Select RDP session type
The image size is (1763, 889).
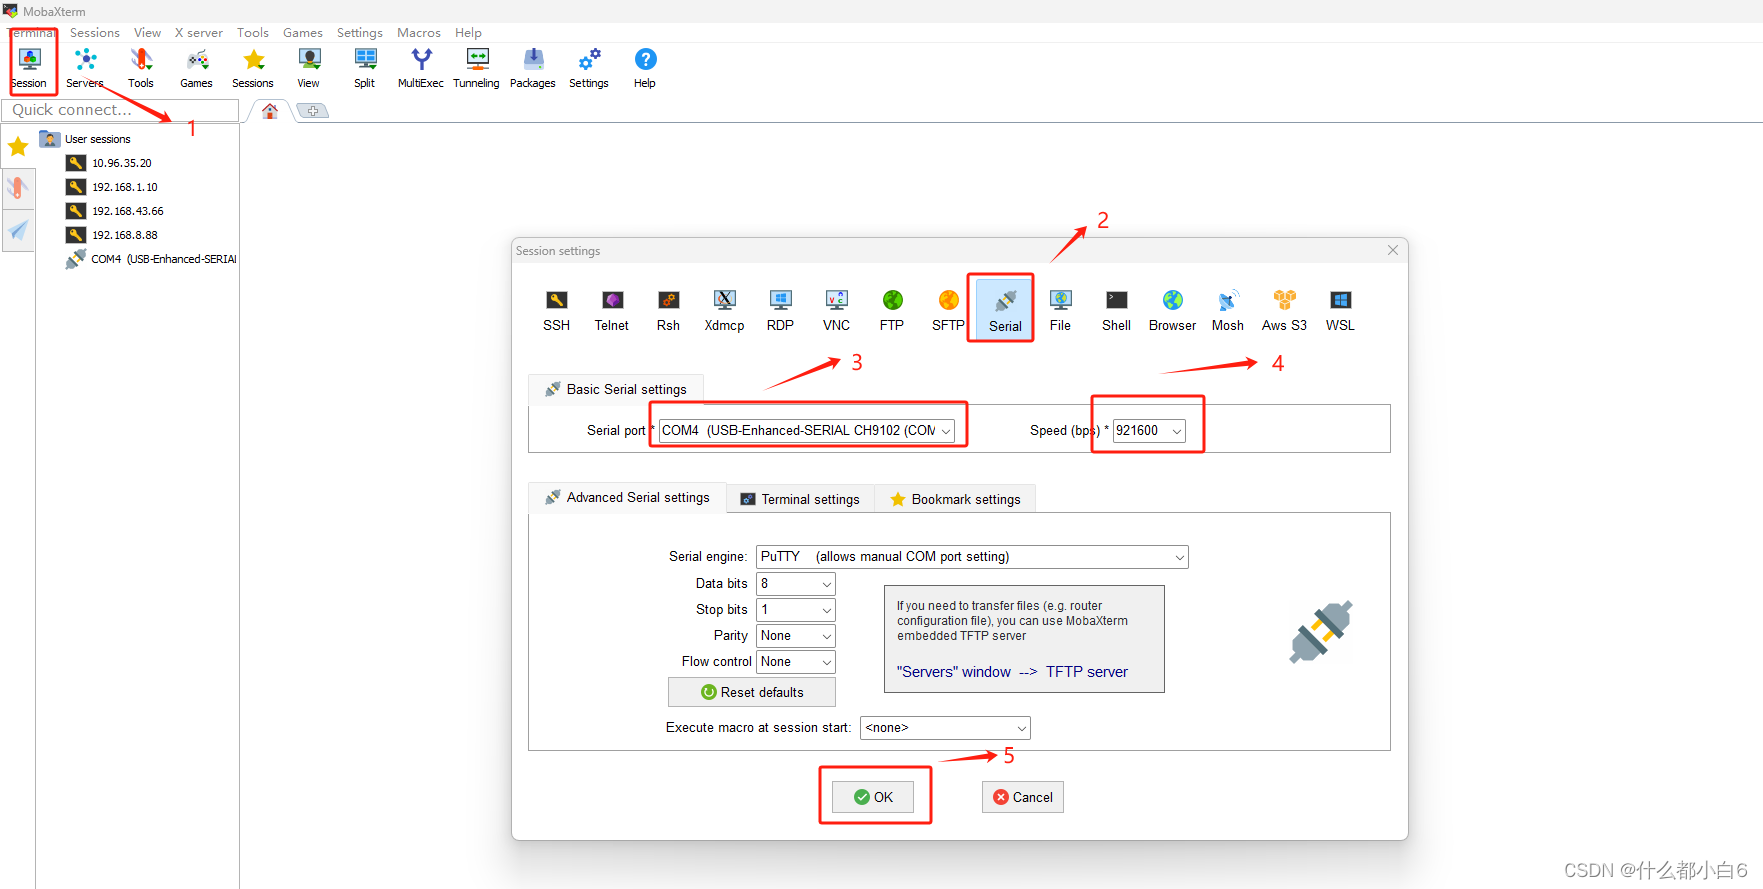tap(781, 310)
